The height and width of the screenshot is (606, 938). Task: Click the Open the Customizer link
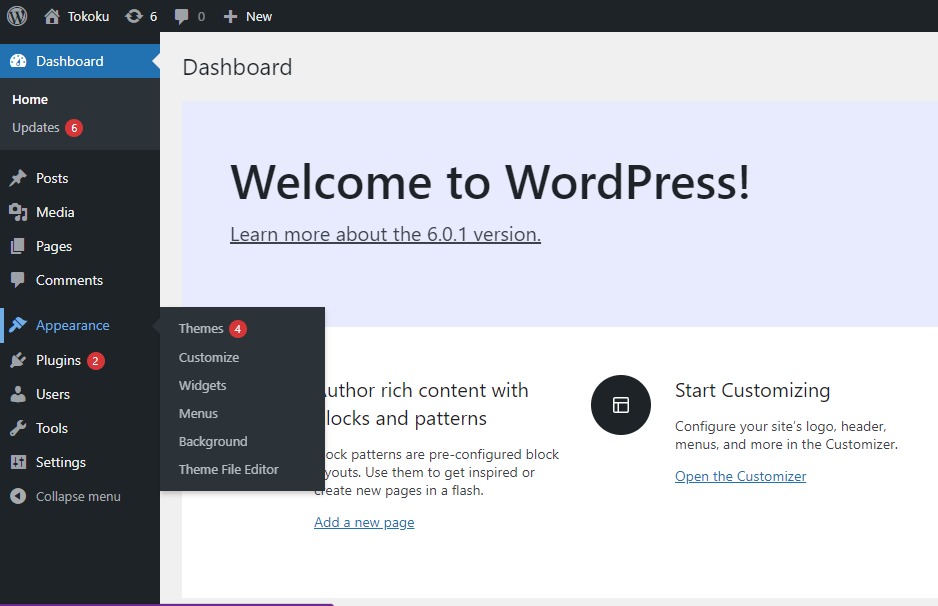click(741, 476)
